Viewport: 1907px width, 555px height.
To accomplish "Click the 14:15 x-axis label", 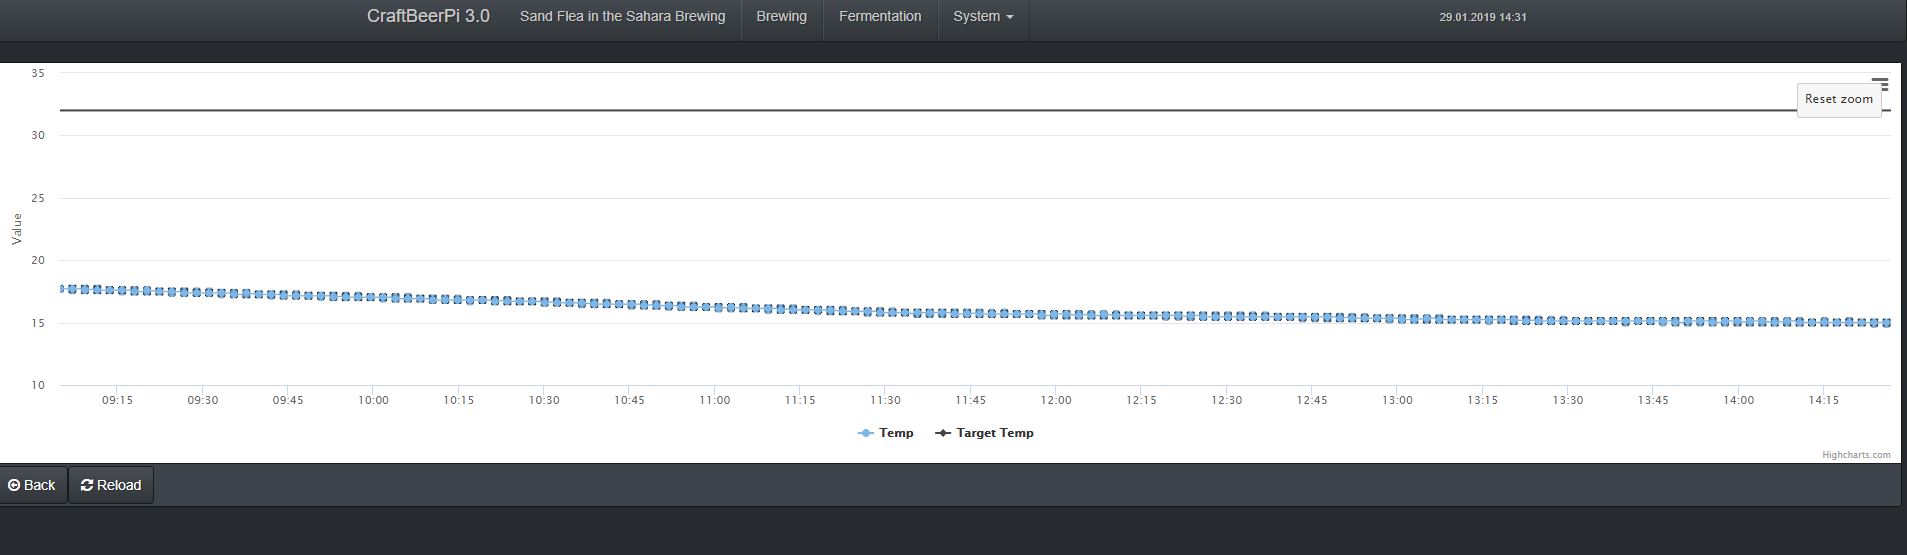I will point(1823,400).
